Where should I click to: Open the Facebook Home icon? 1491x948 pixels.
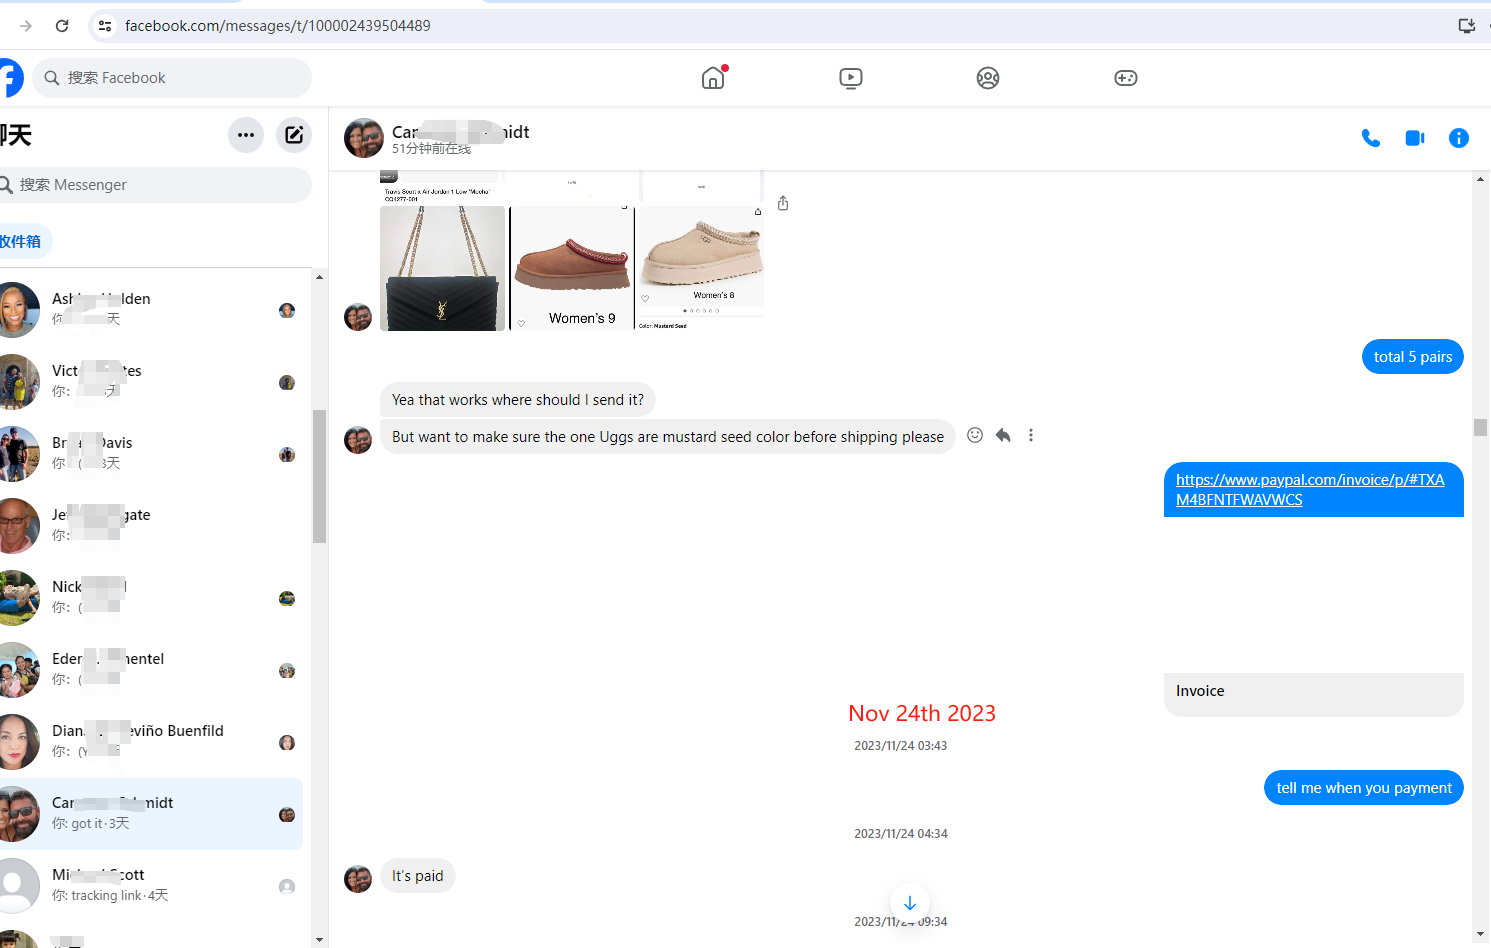point(713,78)
